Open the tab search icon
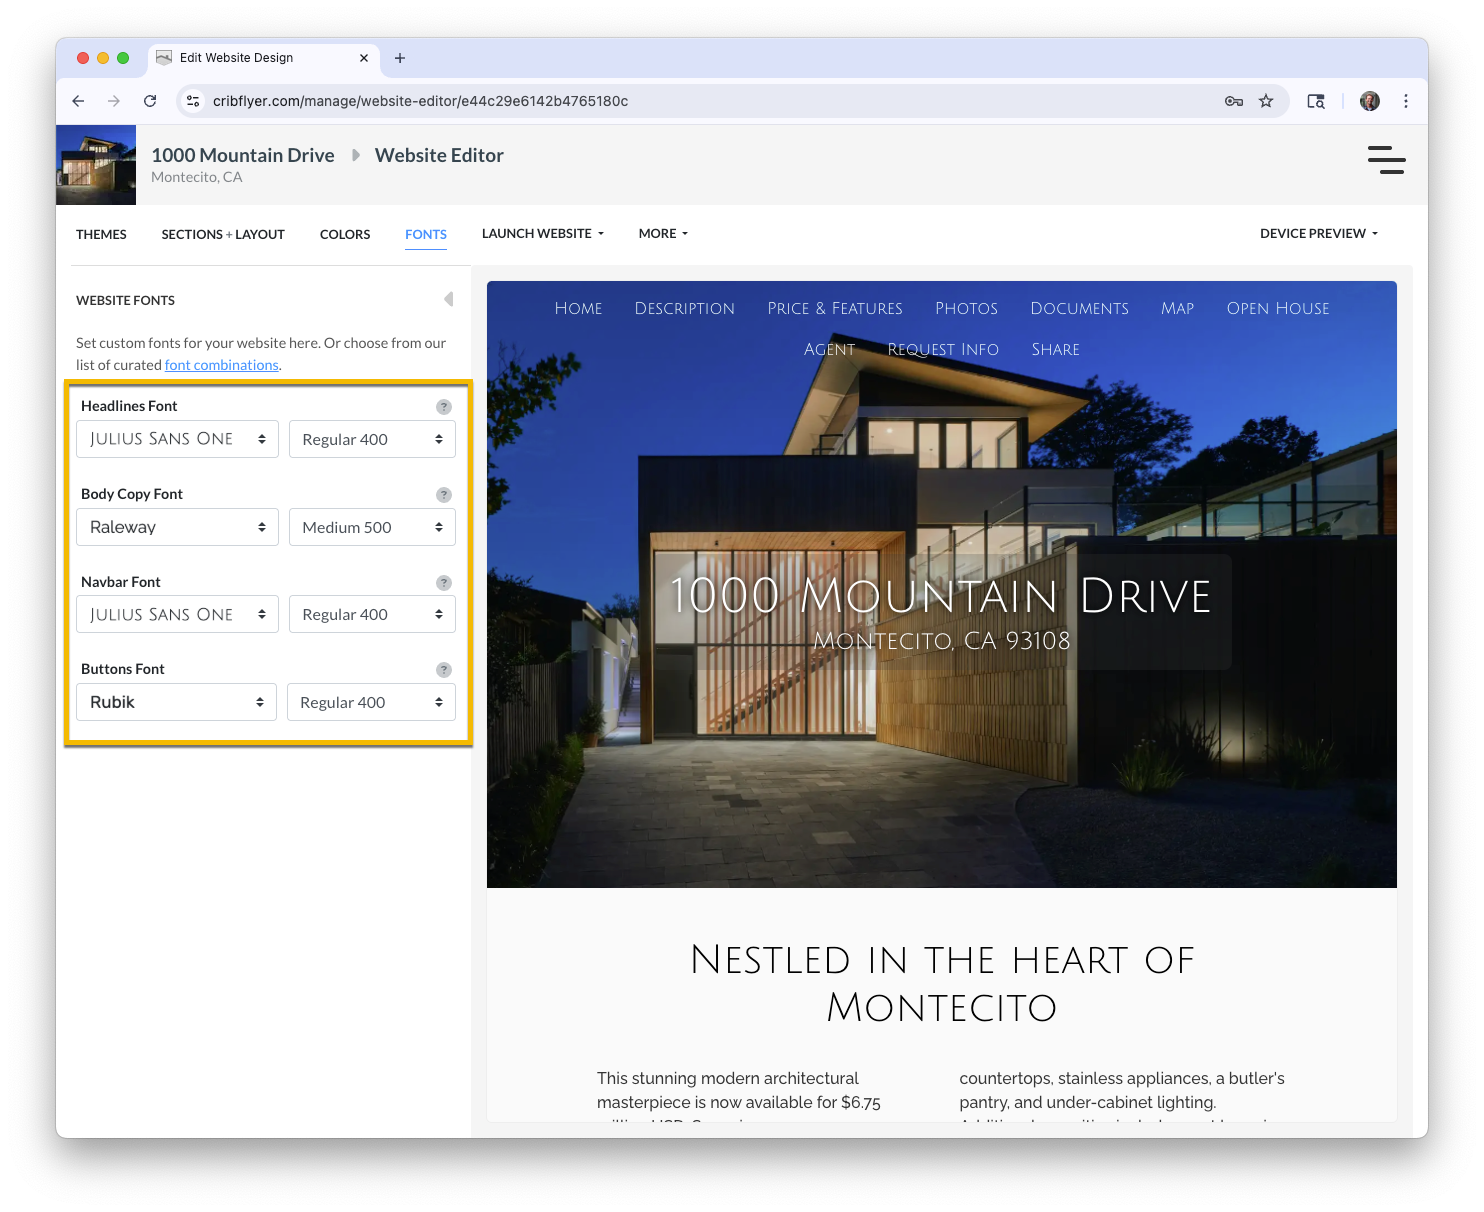This screenshot has height=1212, width=1484. click(1316, 101)
